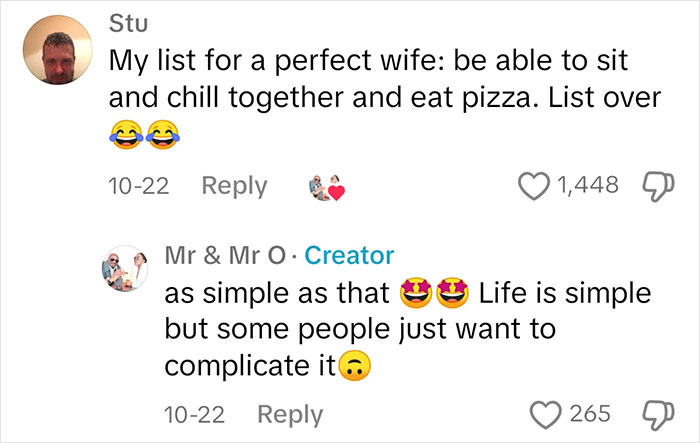
Task: Reply to Stu's comment
Action: 234,186
